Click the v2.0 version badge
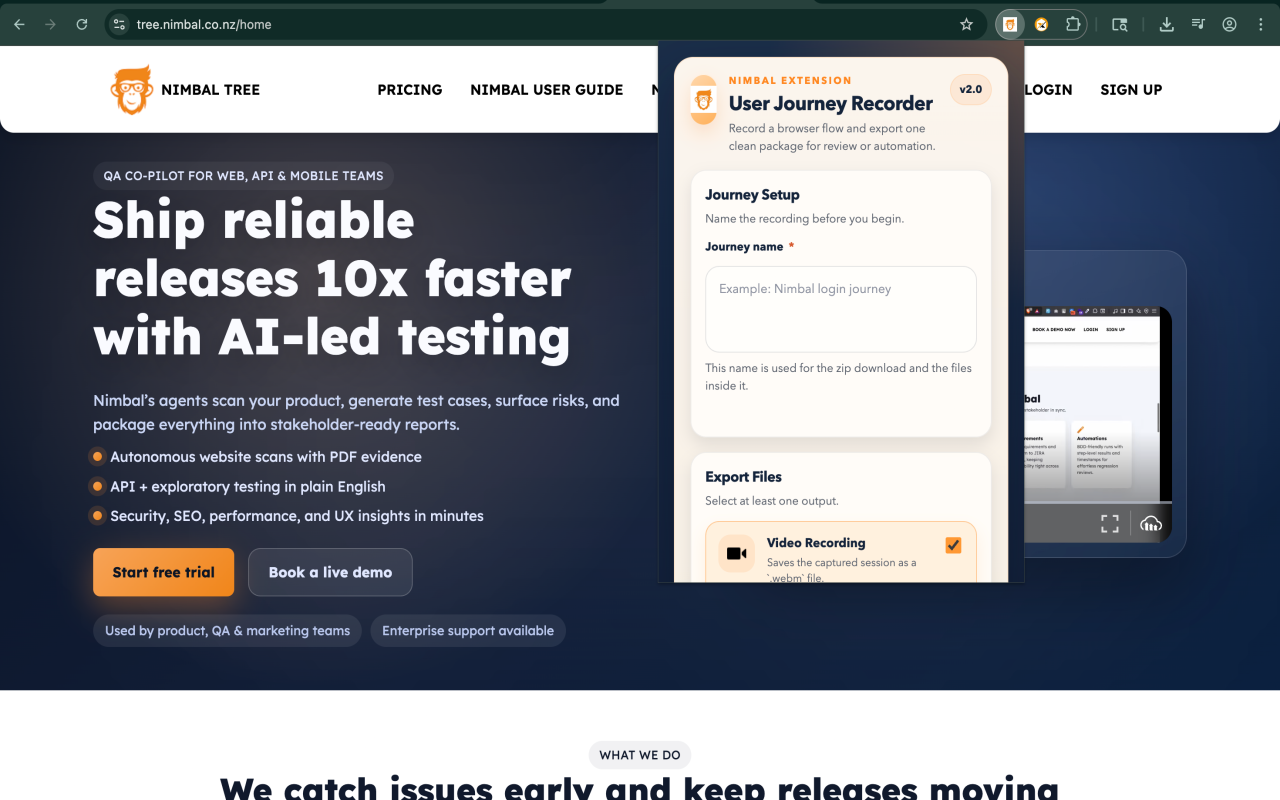 970,90
